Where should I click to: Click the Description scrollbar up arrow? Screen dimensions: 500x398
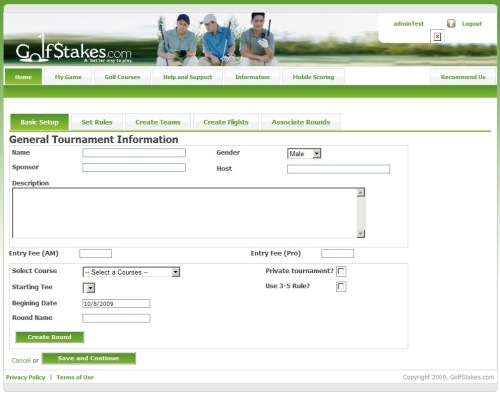click(x=361, y=192)
